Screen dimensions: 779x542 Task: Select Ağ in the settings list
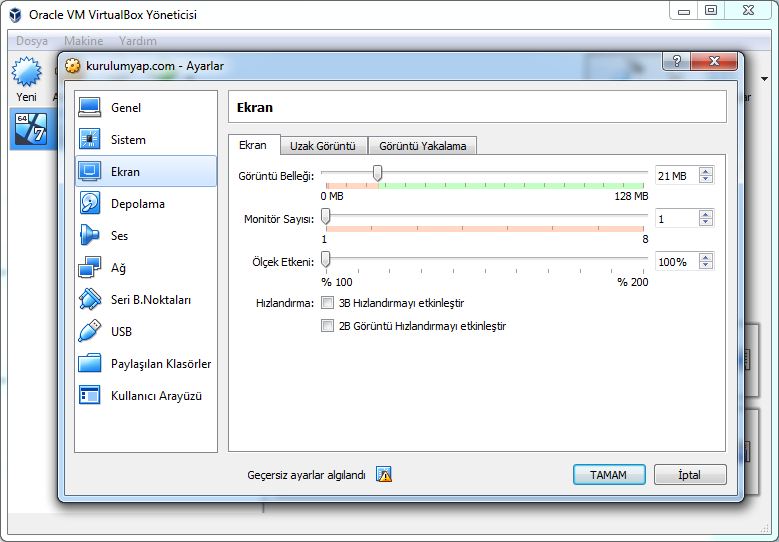(x=146, y=268)
